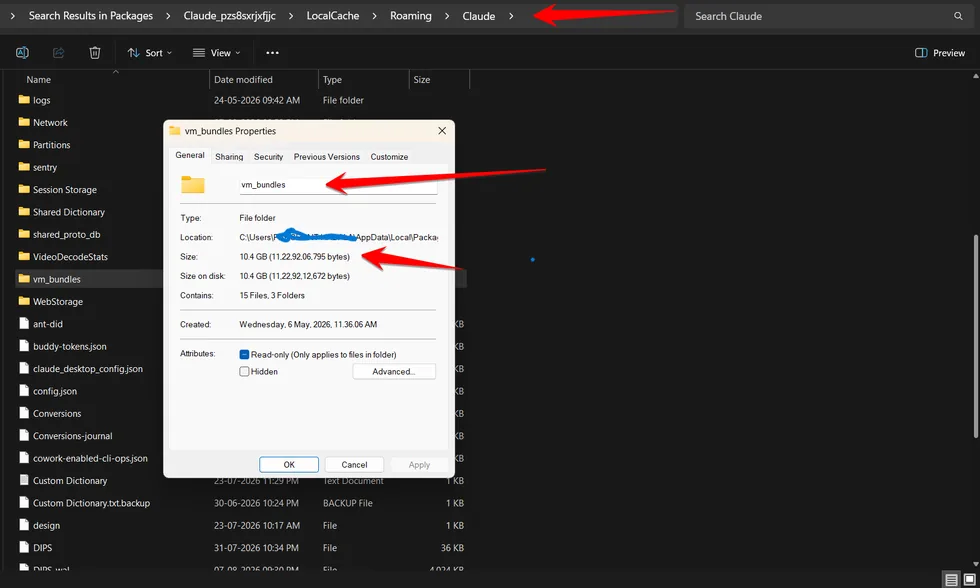The image size is (980, 588).
Task: Open the Security tab
Action: click(x=268, y=157)
